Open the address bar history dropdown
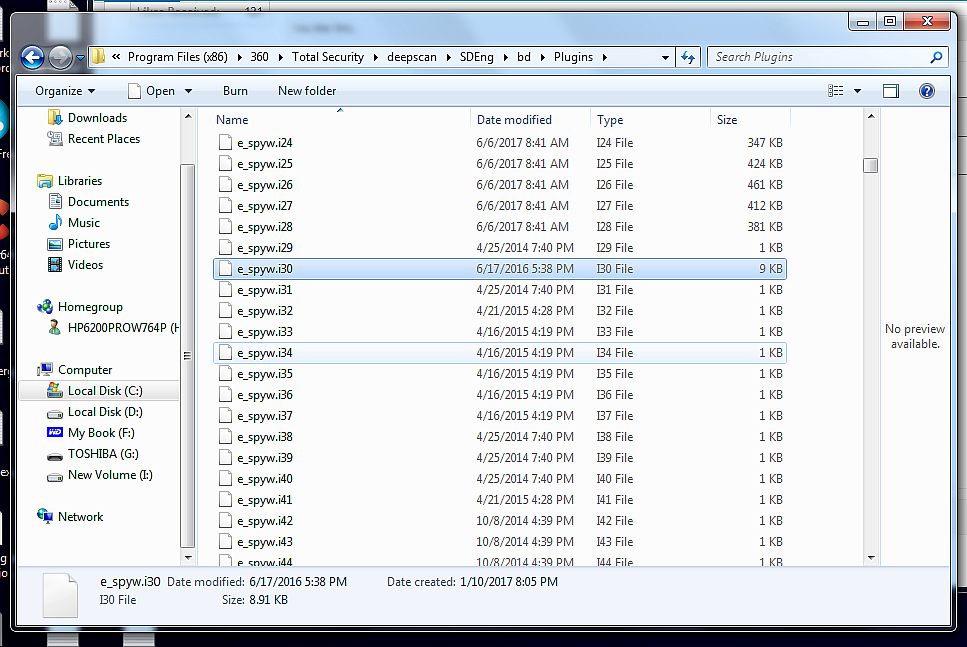Image resolution: width=967 pixels, height=647 pixels. pyautogui.click(x=665, y=57)
